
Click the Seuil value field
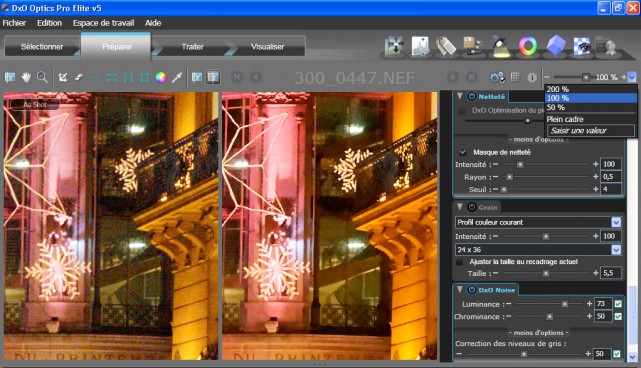point(611,189)
